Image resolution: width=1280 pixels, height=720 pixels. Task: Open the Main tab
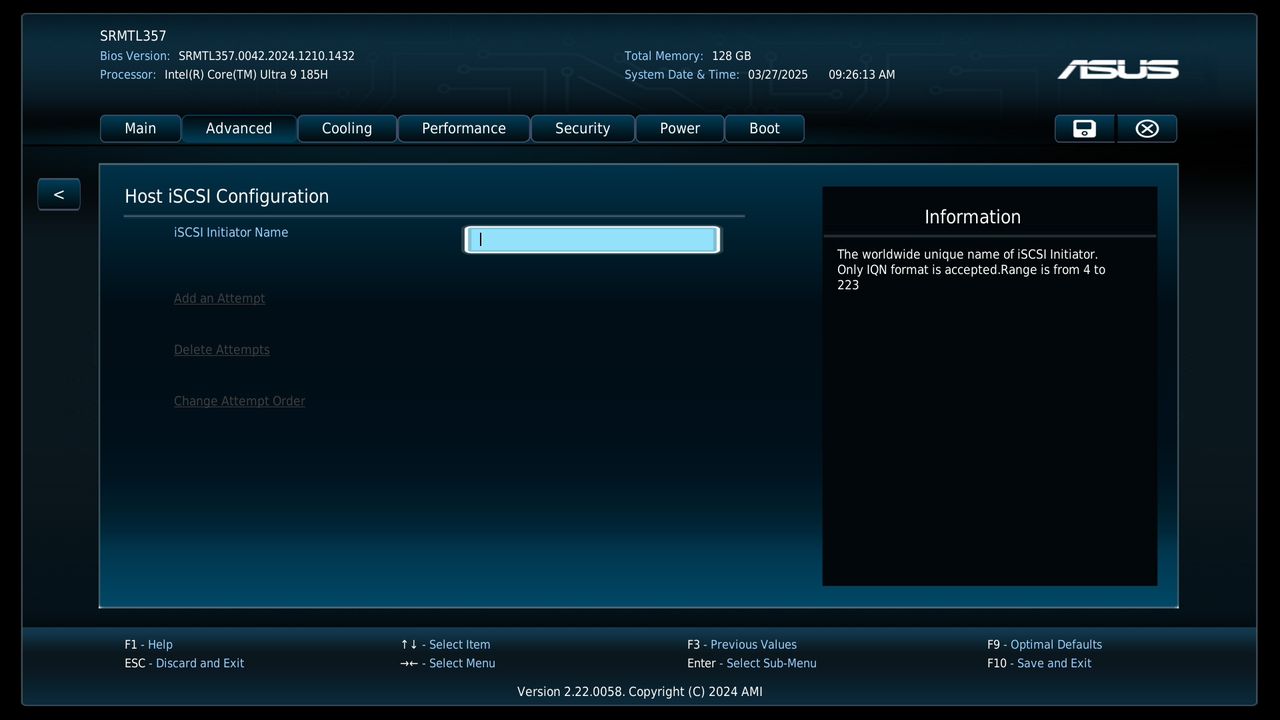tap(140, 128)
